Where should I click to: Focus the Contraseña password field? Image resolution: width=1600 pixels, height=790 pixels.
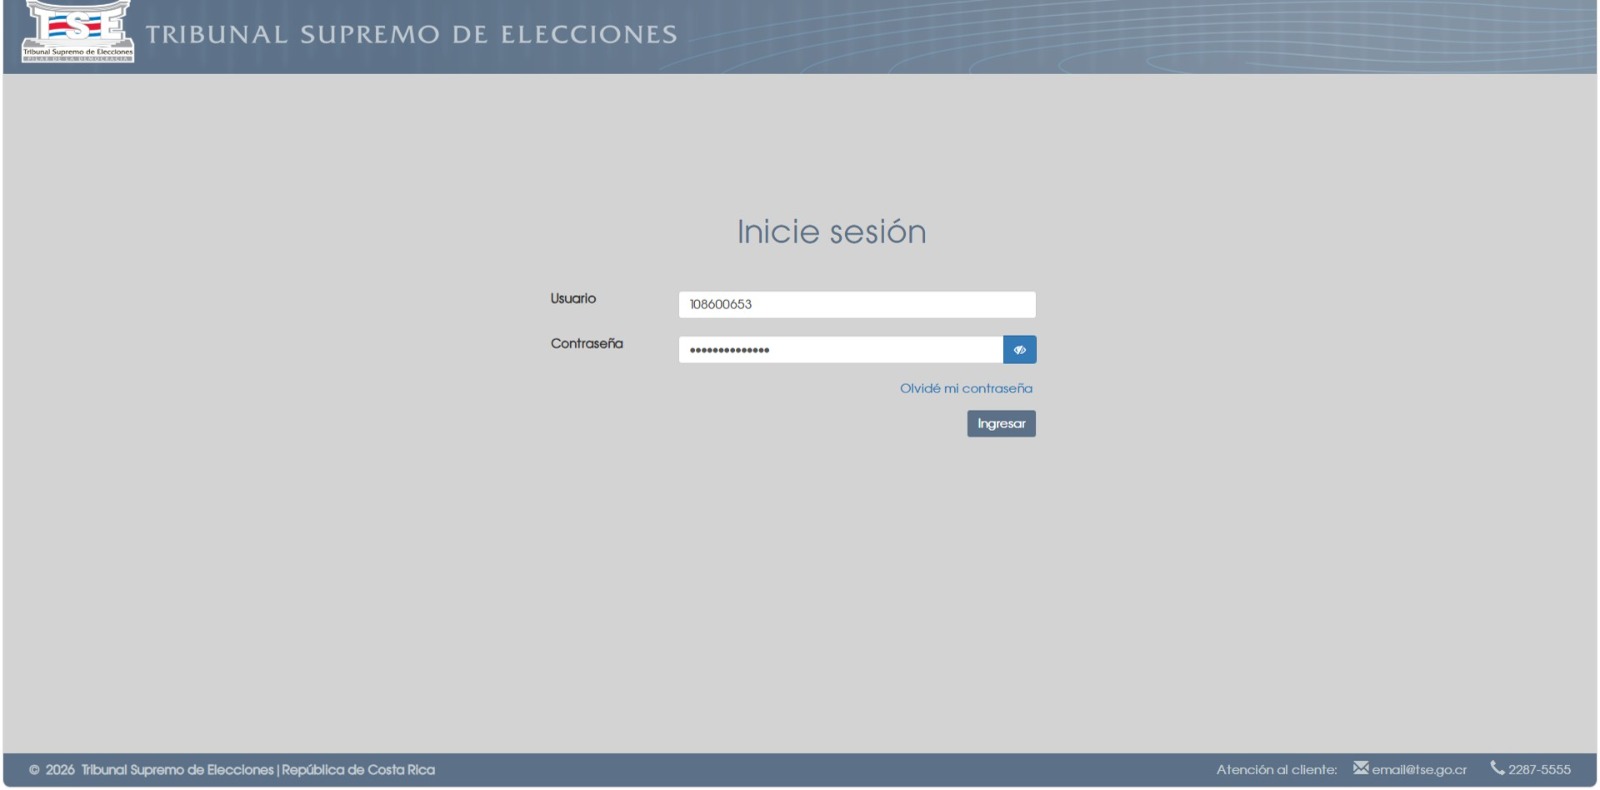pyautogui.click(x=841, y=350)
